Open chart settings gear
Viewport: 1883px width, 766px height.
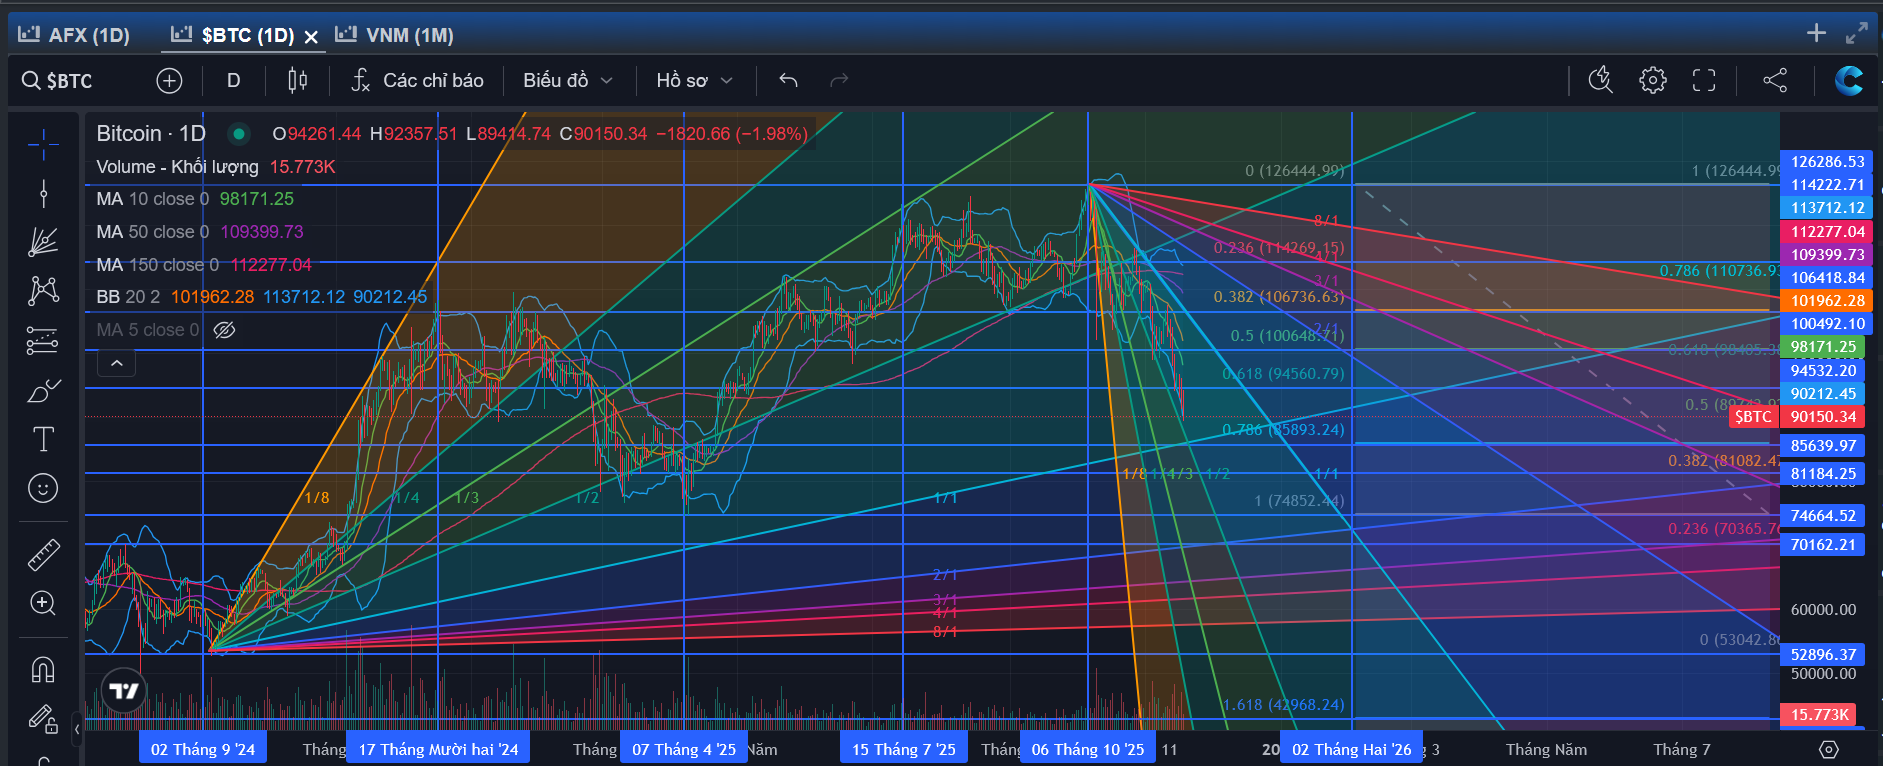tap(1653, 80)
